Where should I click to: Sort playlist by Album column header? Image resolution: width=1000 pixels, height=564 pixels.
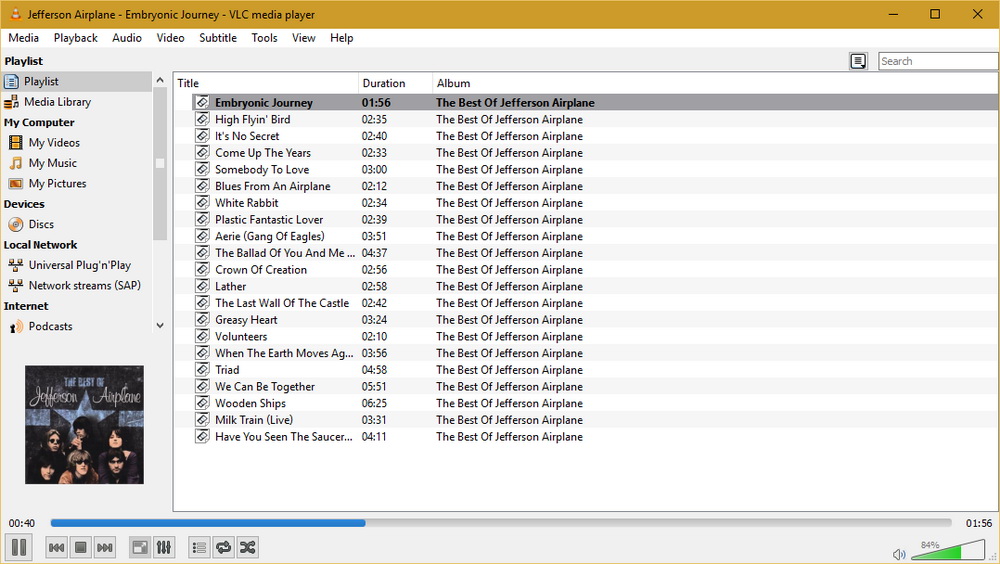tap(715, 83)
